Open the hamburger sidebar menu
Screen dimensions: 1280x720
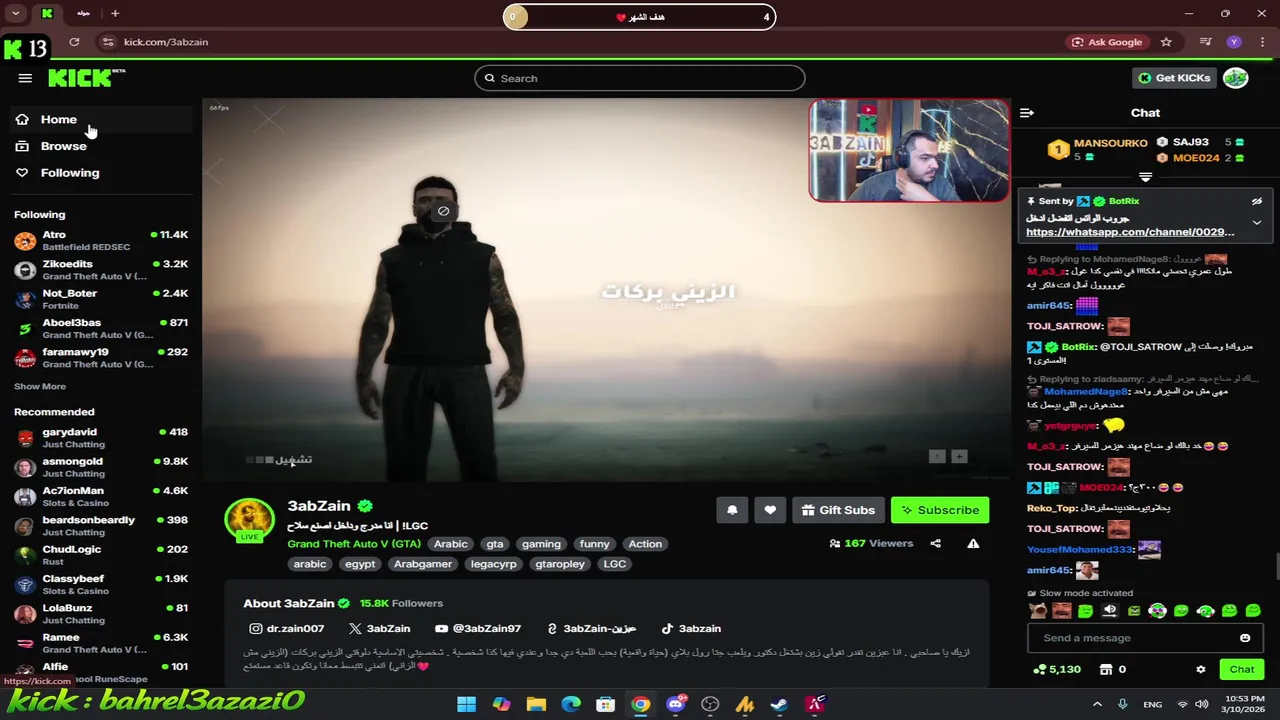(x=25, y=78)
